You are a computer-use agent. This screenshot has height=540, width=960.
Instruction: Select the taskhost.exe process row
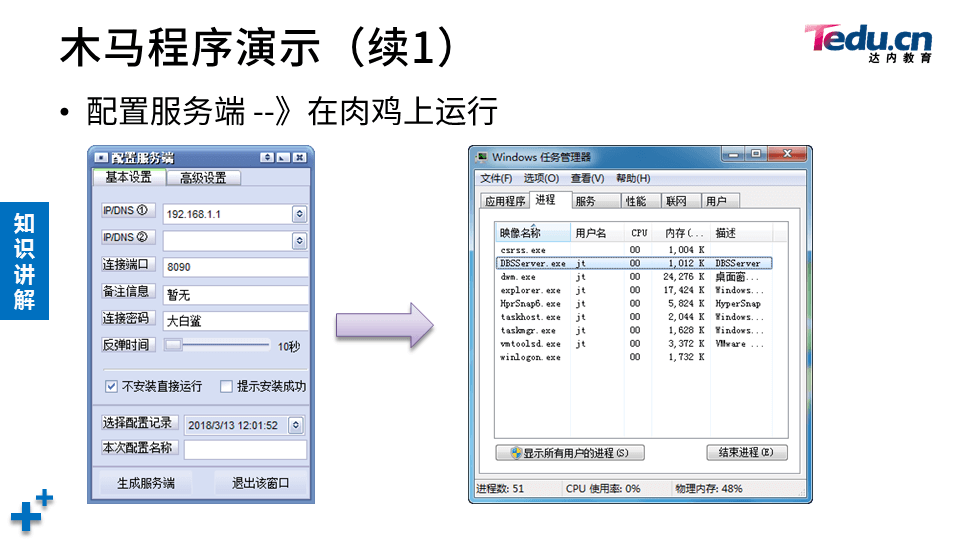(x=634, y=317)
